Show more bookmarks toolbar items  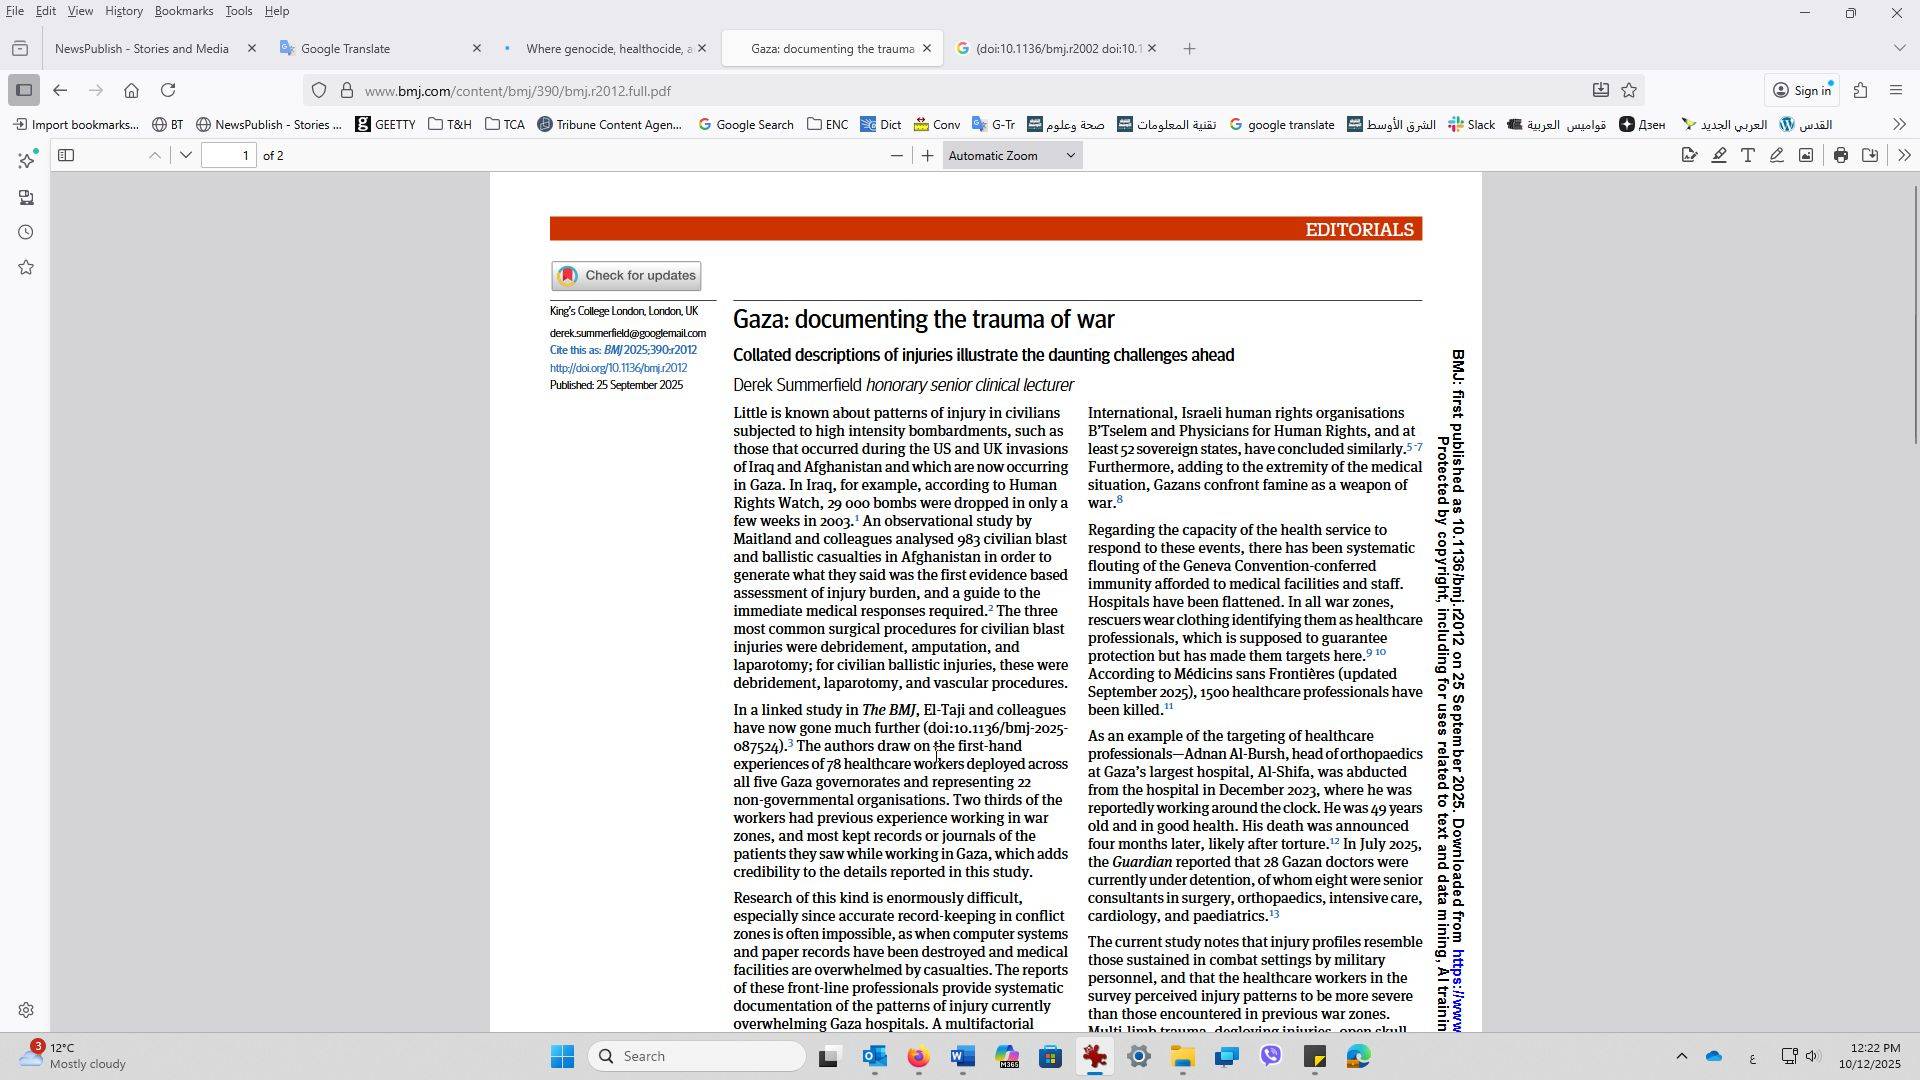tap(1899, 125)
